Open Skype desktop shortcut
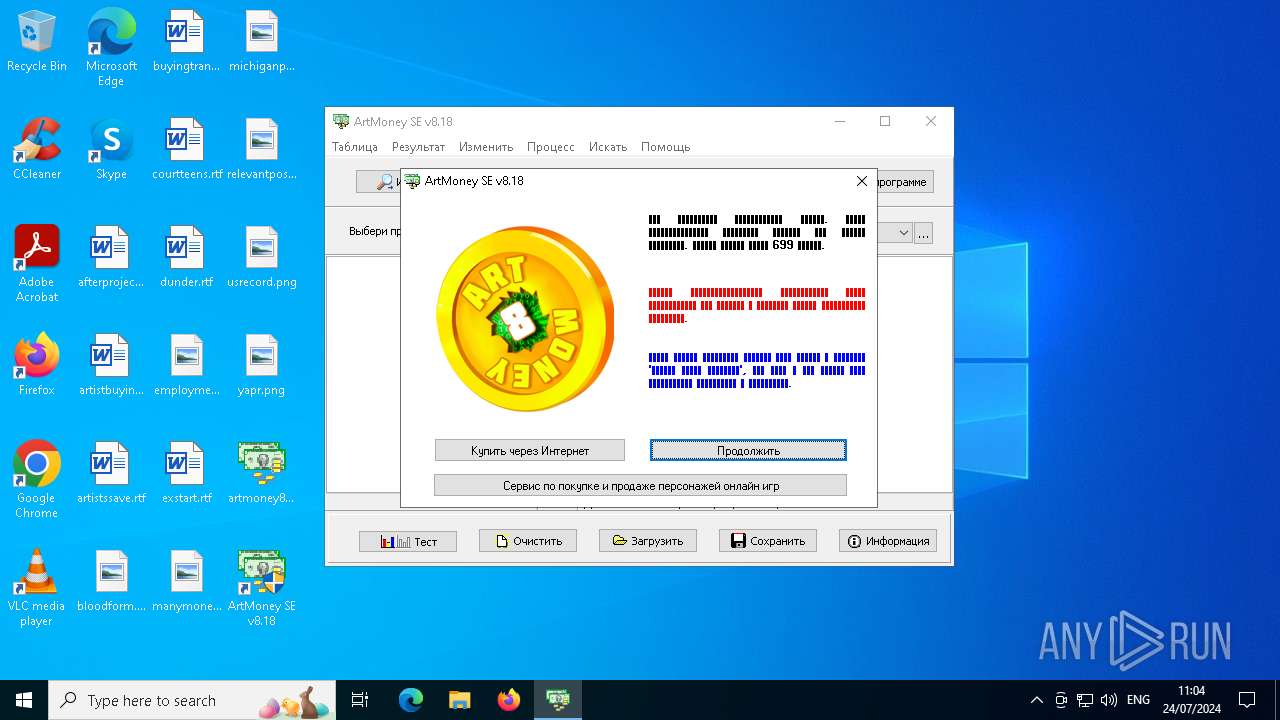1280x720 pixels. point(111,149)
